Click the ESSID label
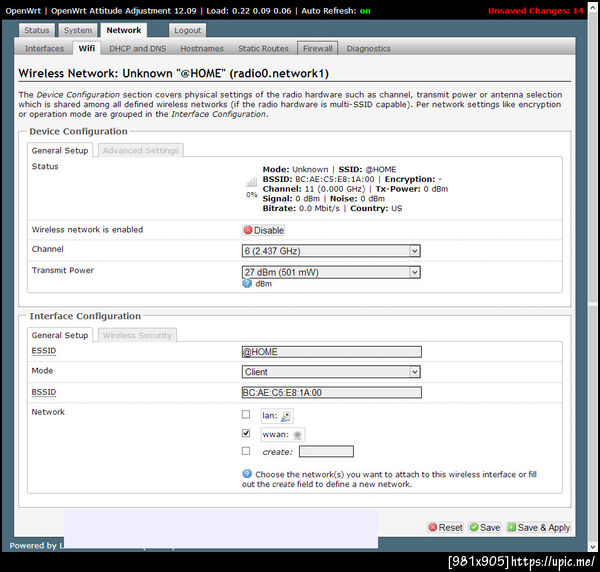Screen dimensions: 600x572 point(44,351)
